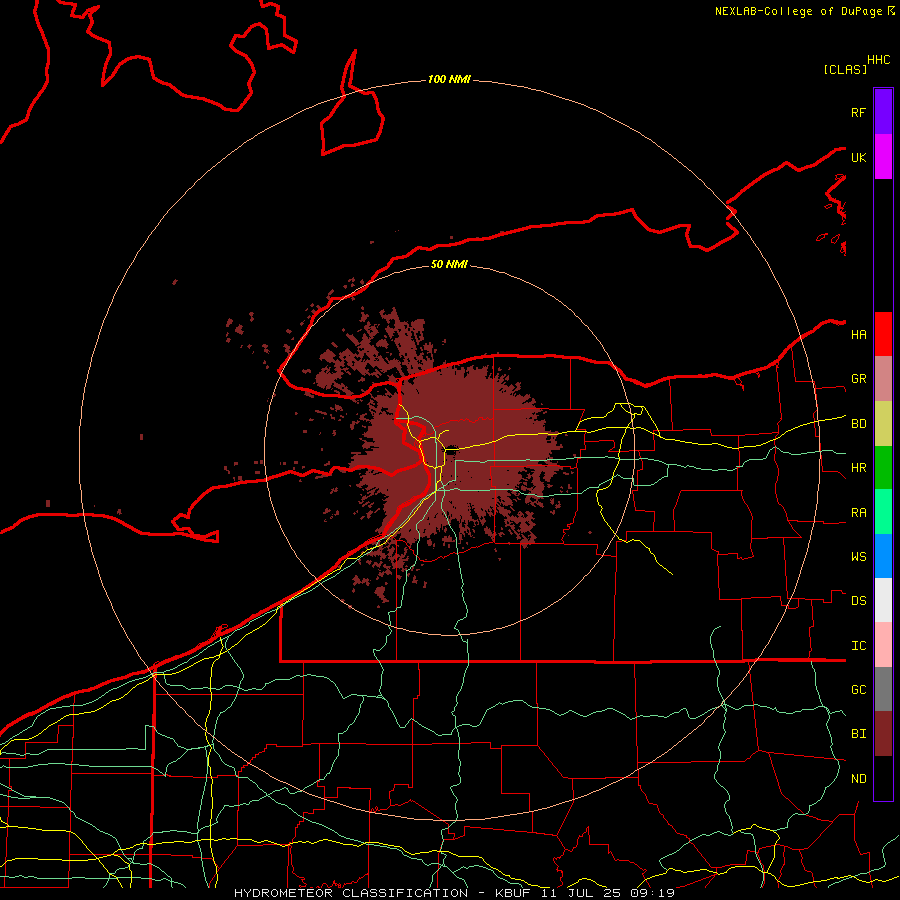Click the 'RA' legend label
Screen dimensions: 900x900
858,513
